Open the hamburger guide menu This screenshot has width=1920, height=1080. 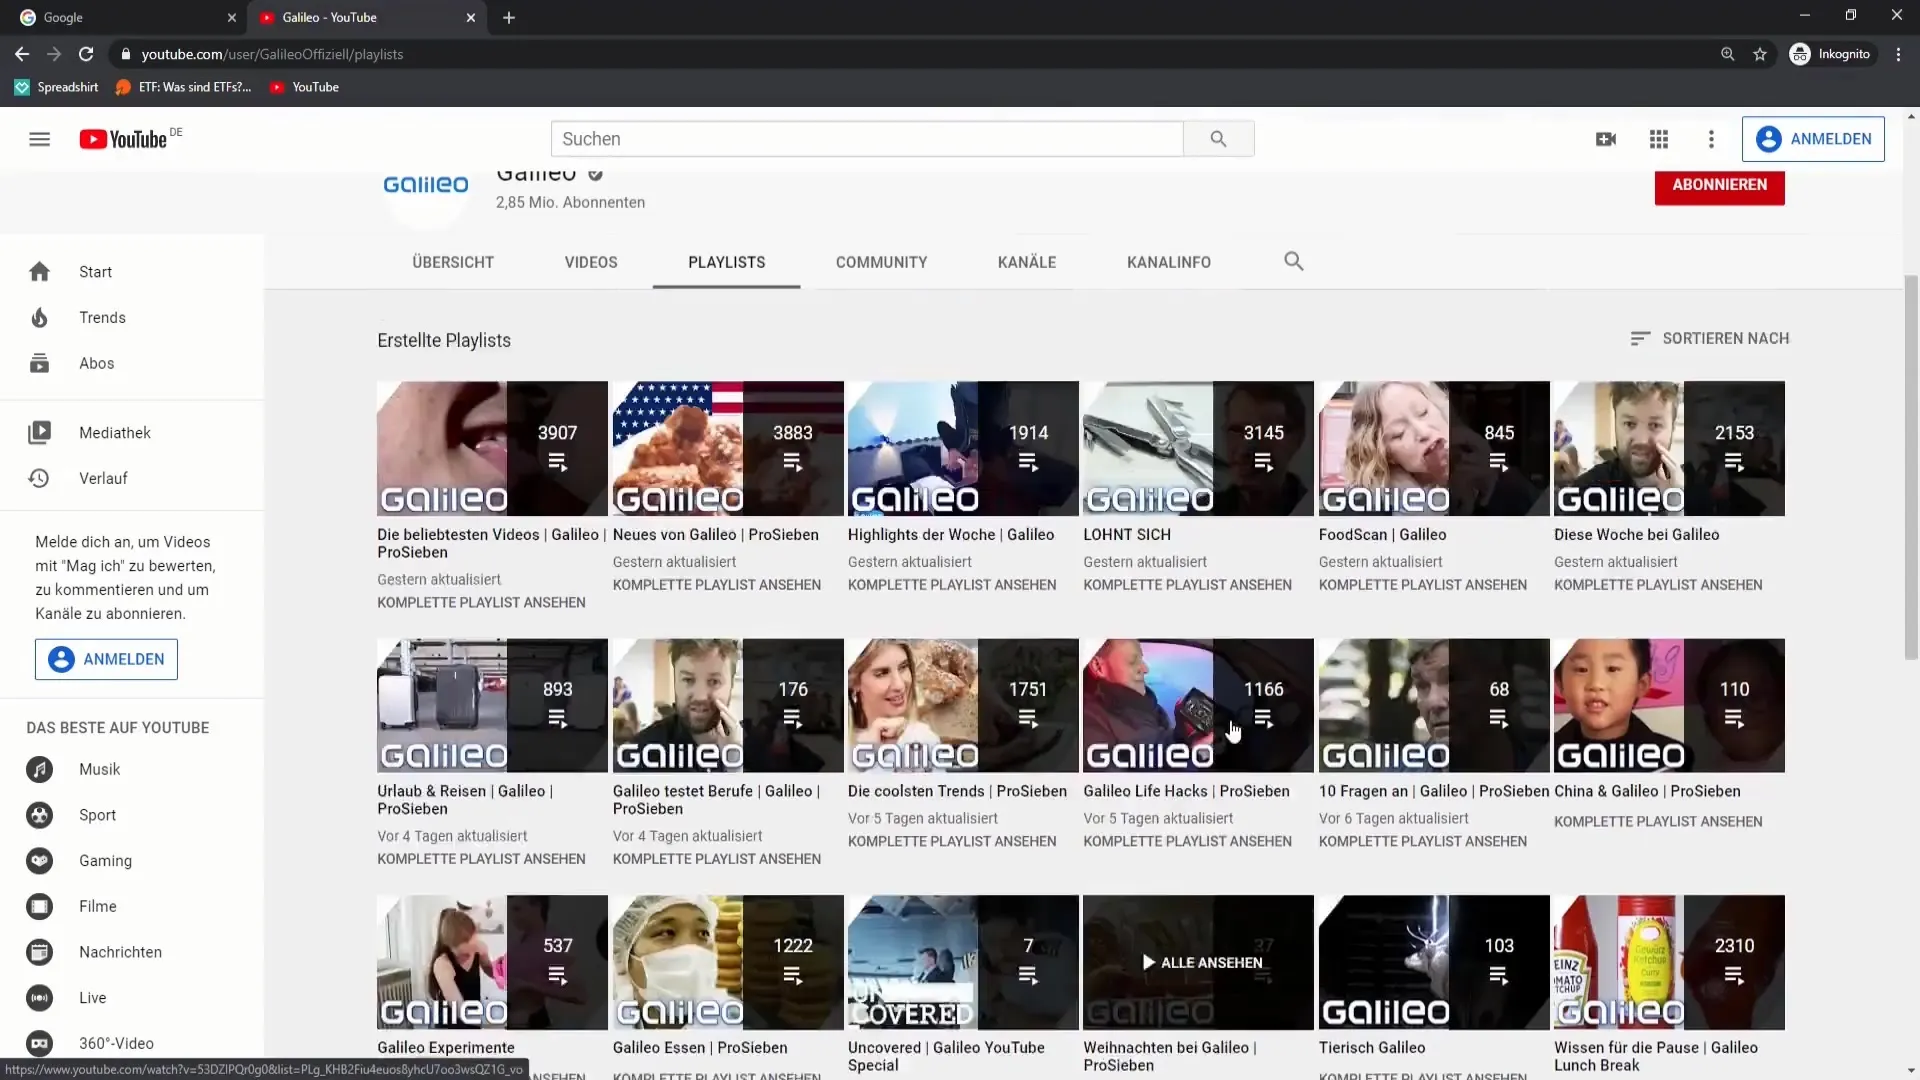point(39,139)
